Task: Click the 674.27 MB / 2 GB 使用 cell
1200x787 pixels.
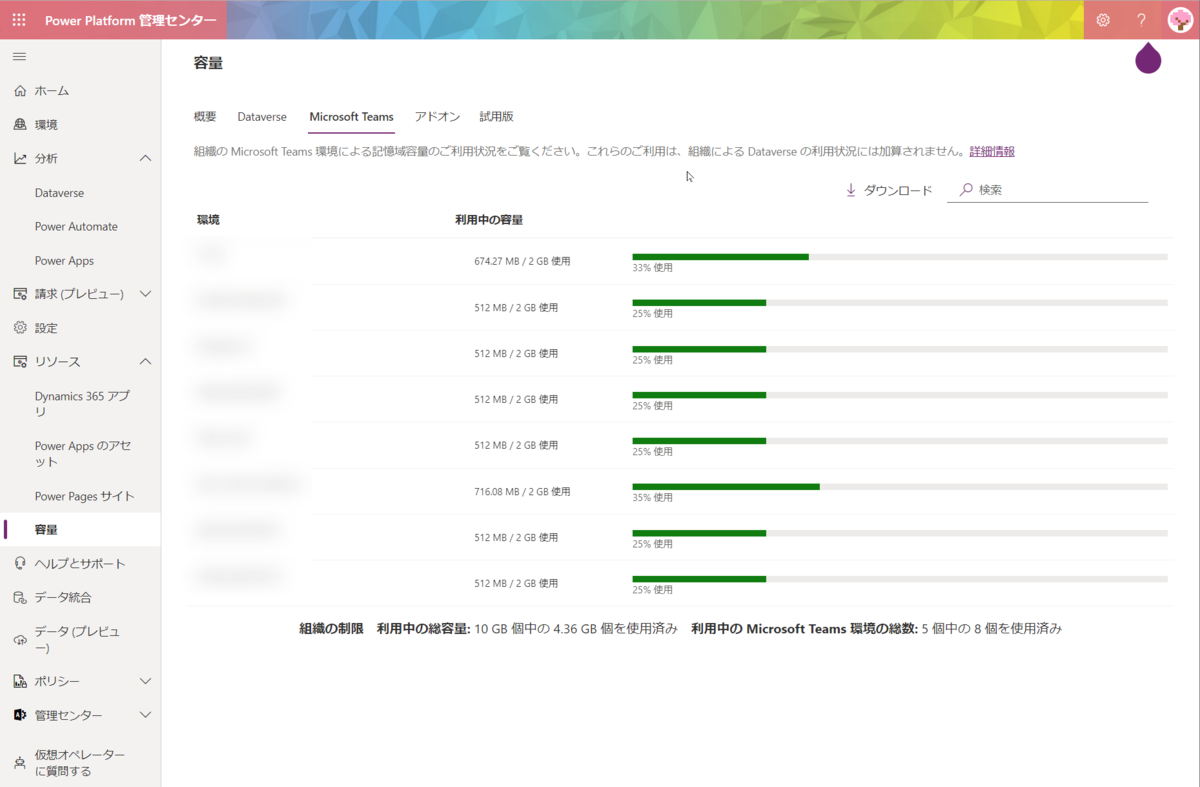Action: pos(522,262)
